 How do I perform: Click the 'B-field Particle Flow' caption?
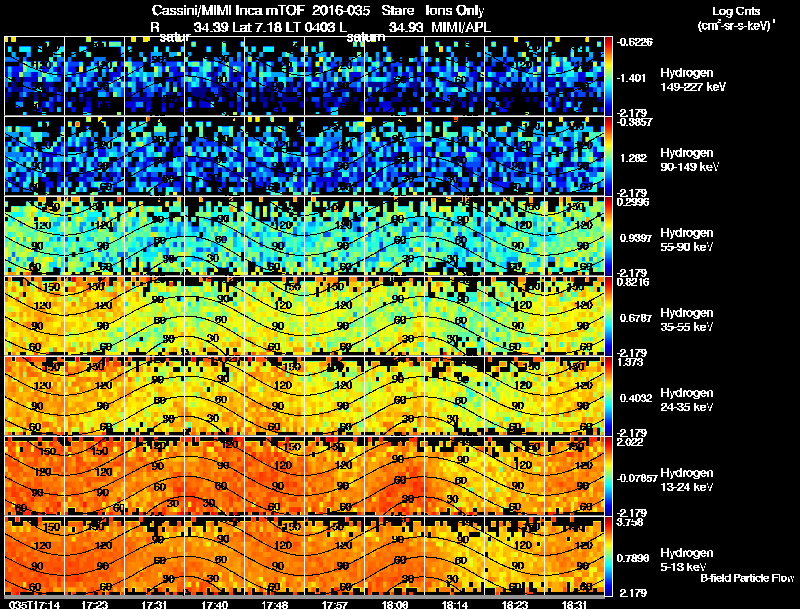click(747, 578)
